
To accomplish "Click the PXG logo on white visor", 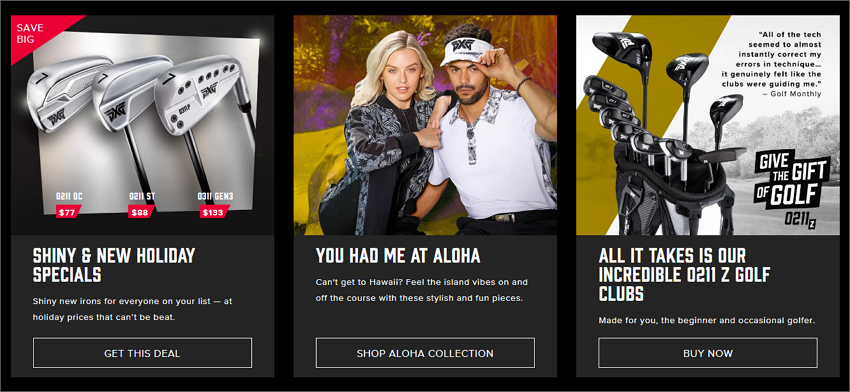I will [463, 44].
